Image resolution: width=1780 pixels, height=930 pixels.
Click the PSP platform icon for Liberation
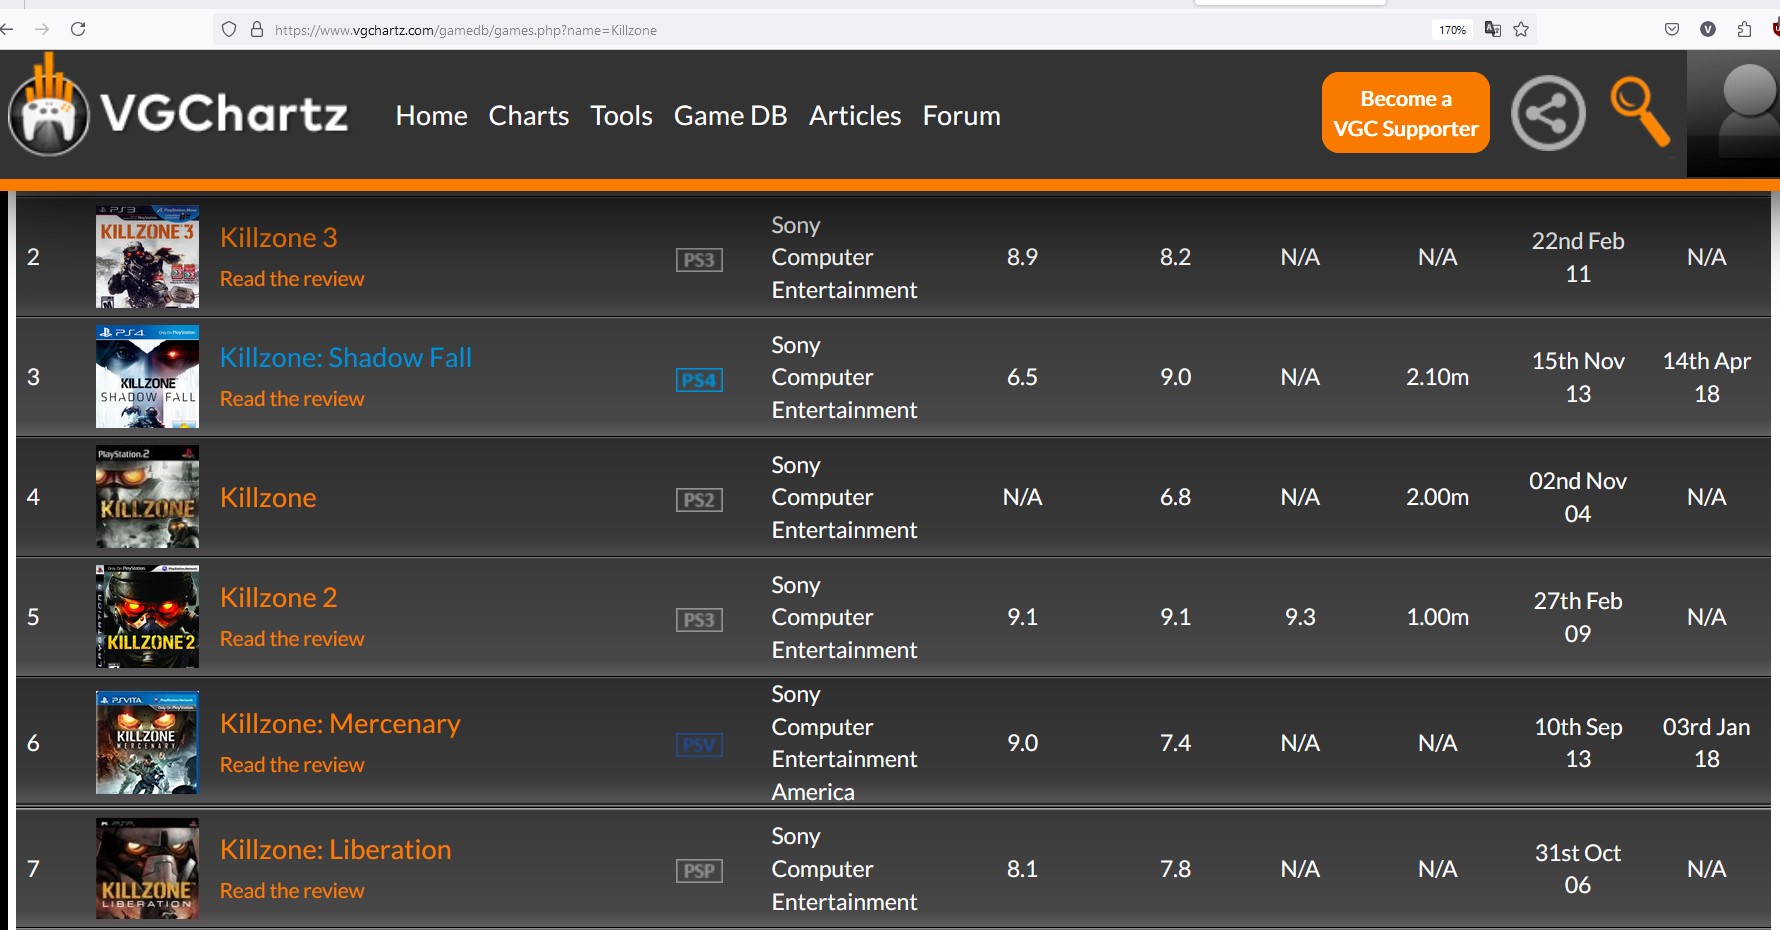pos(699,871)
